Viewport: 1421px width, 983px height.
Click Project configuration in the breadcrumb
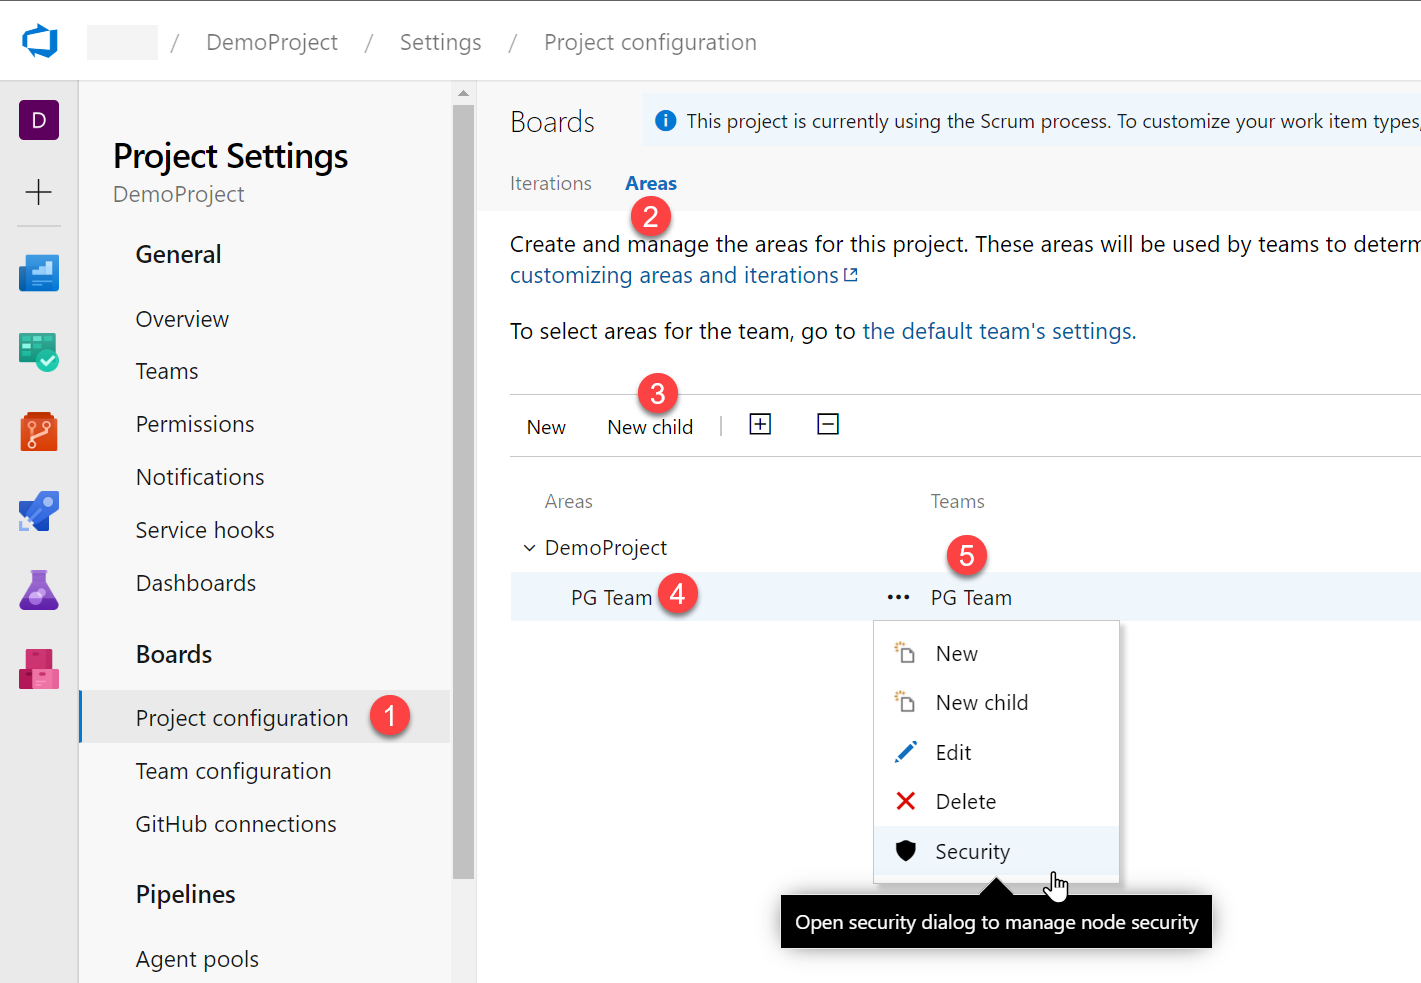pos(650,42)
